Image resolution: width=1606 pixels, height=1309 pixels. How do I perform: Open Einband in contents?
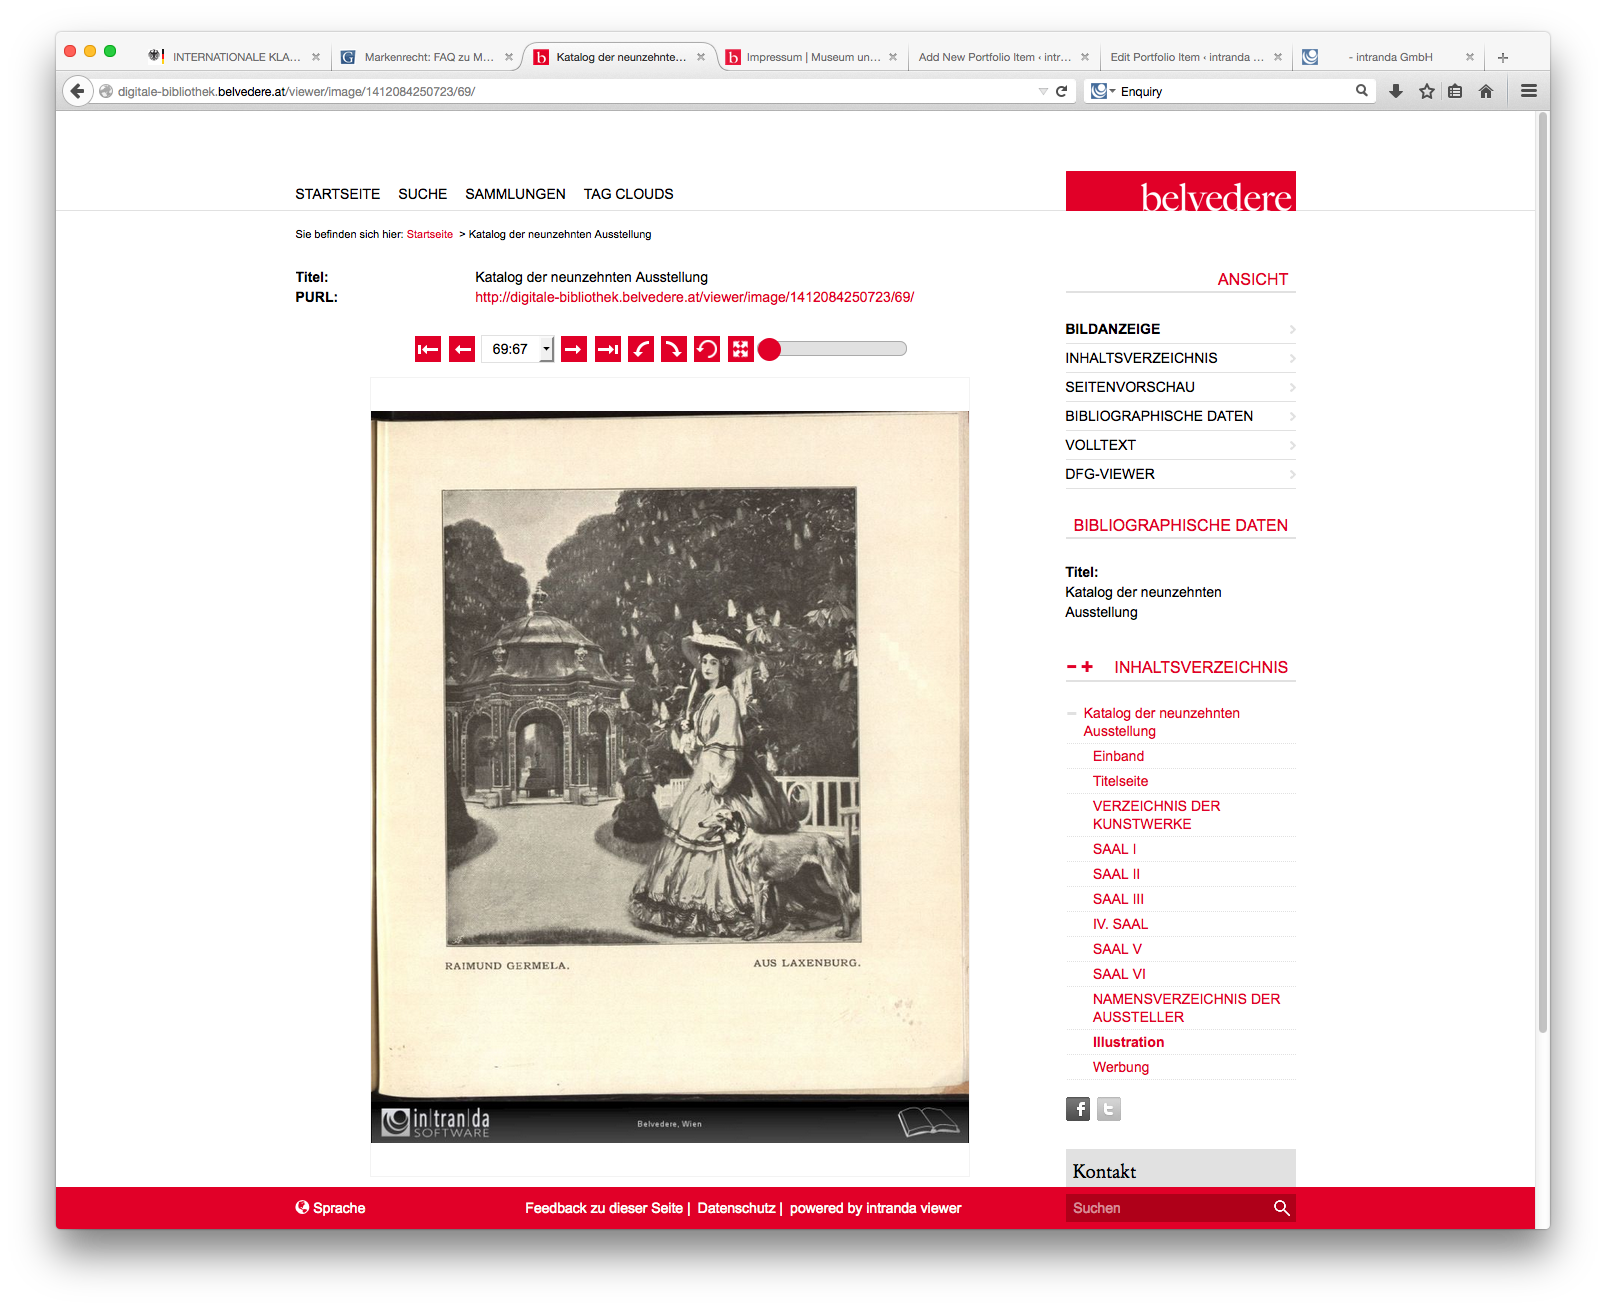tap(1118, 756)
